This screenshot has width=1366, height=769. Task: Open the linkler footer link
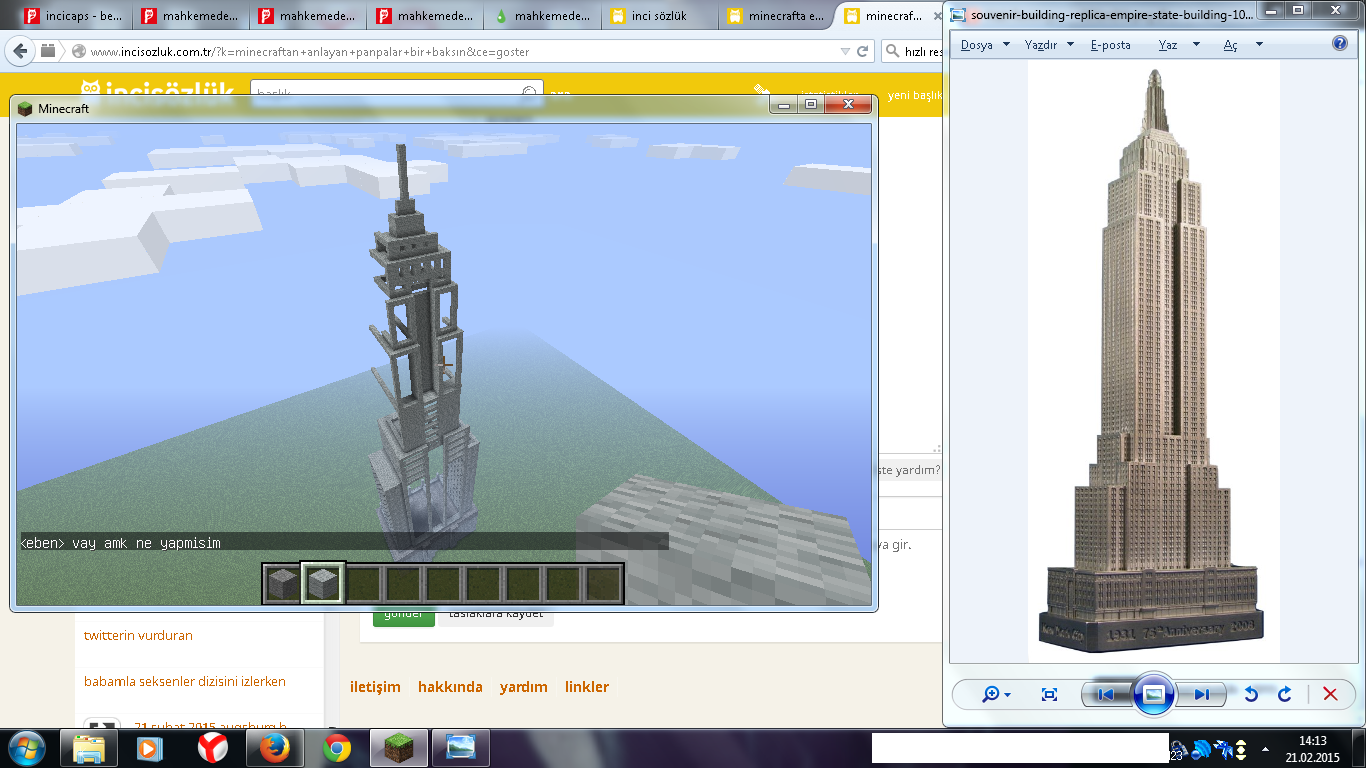tap(587, 687)
